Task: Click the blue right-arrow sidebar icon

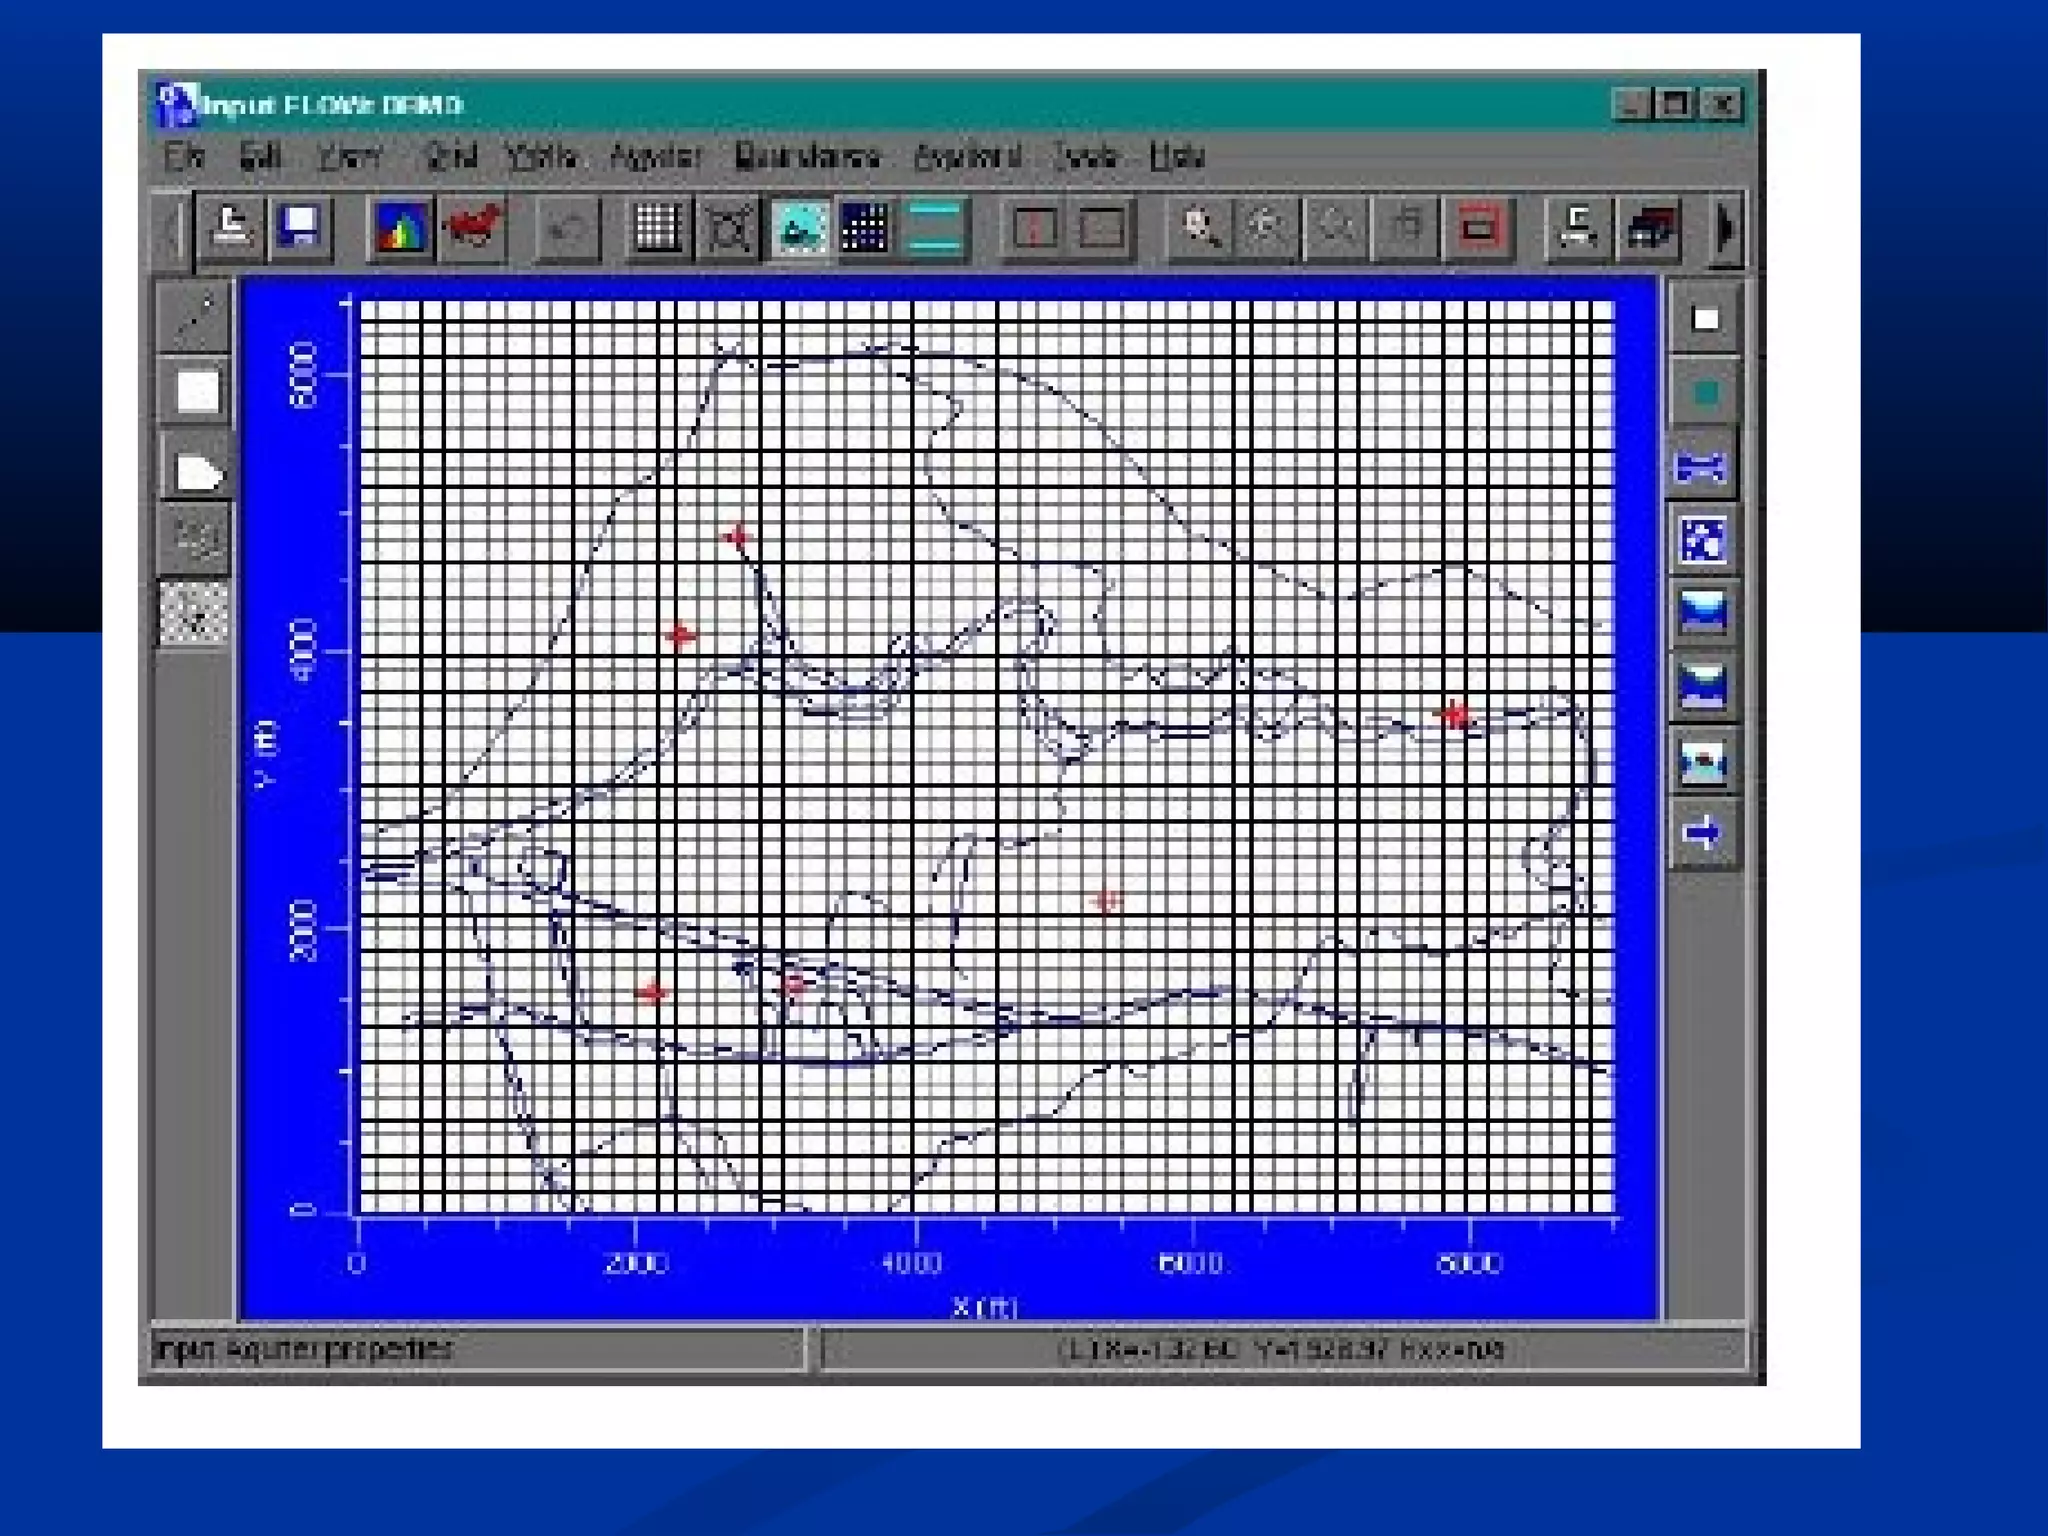Action: (x=1703, y=832)
